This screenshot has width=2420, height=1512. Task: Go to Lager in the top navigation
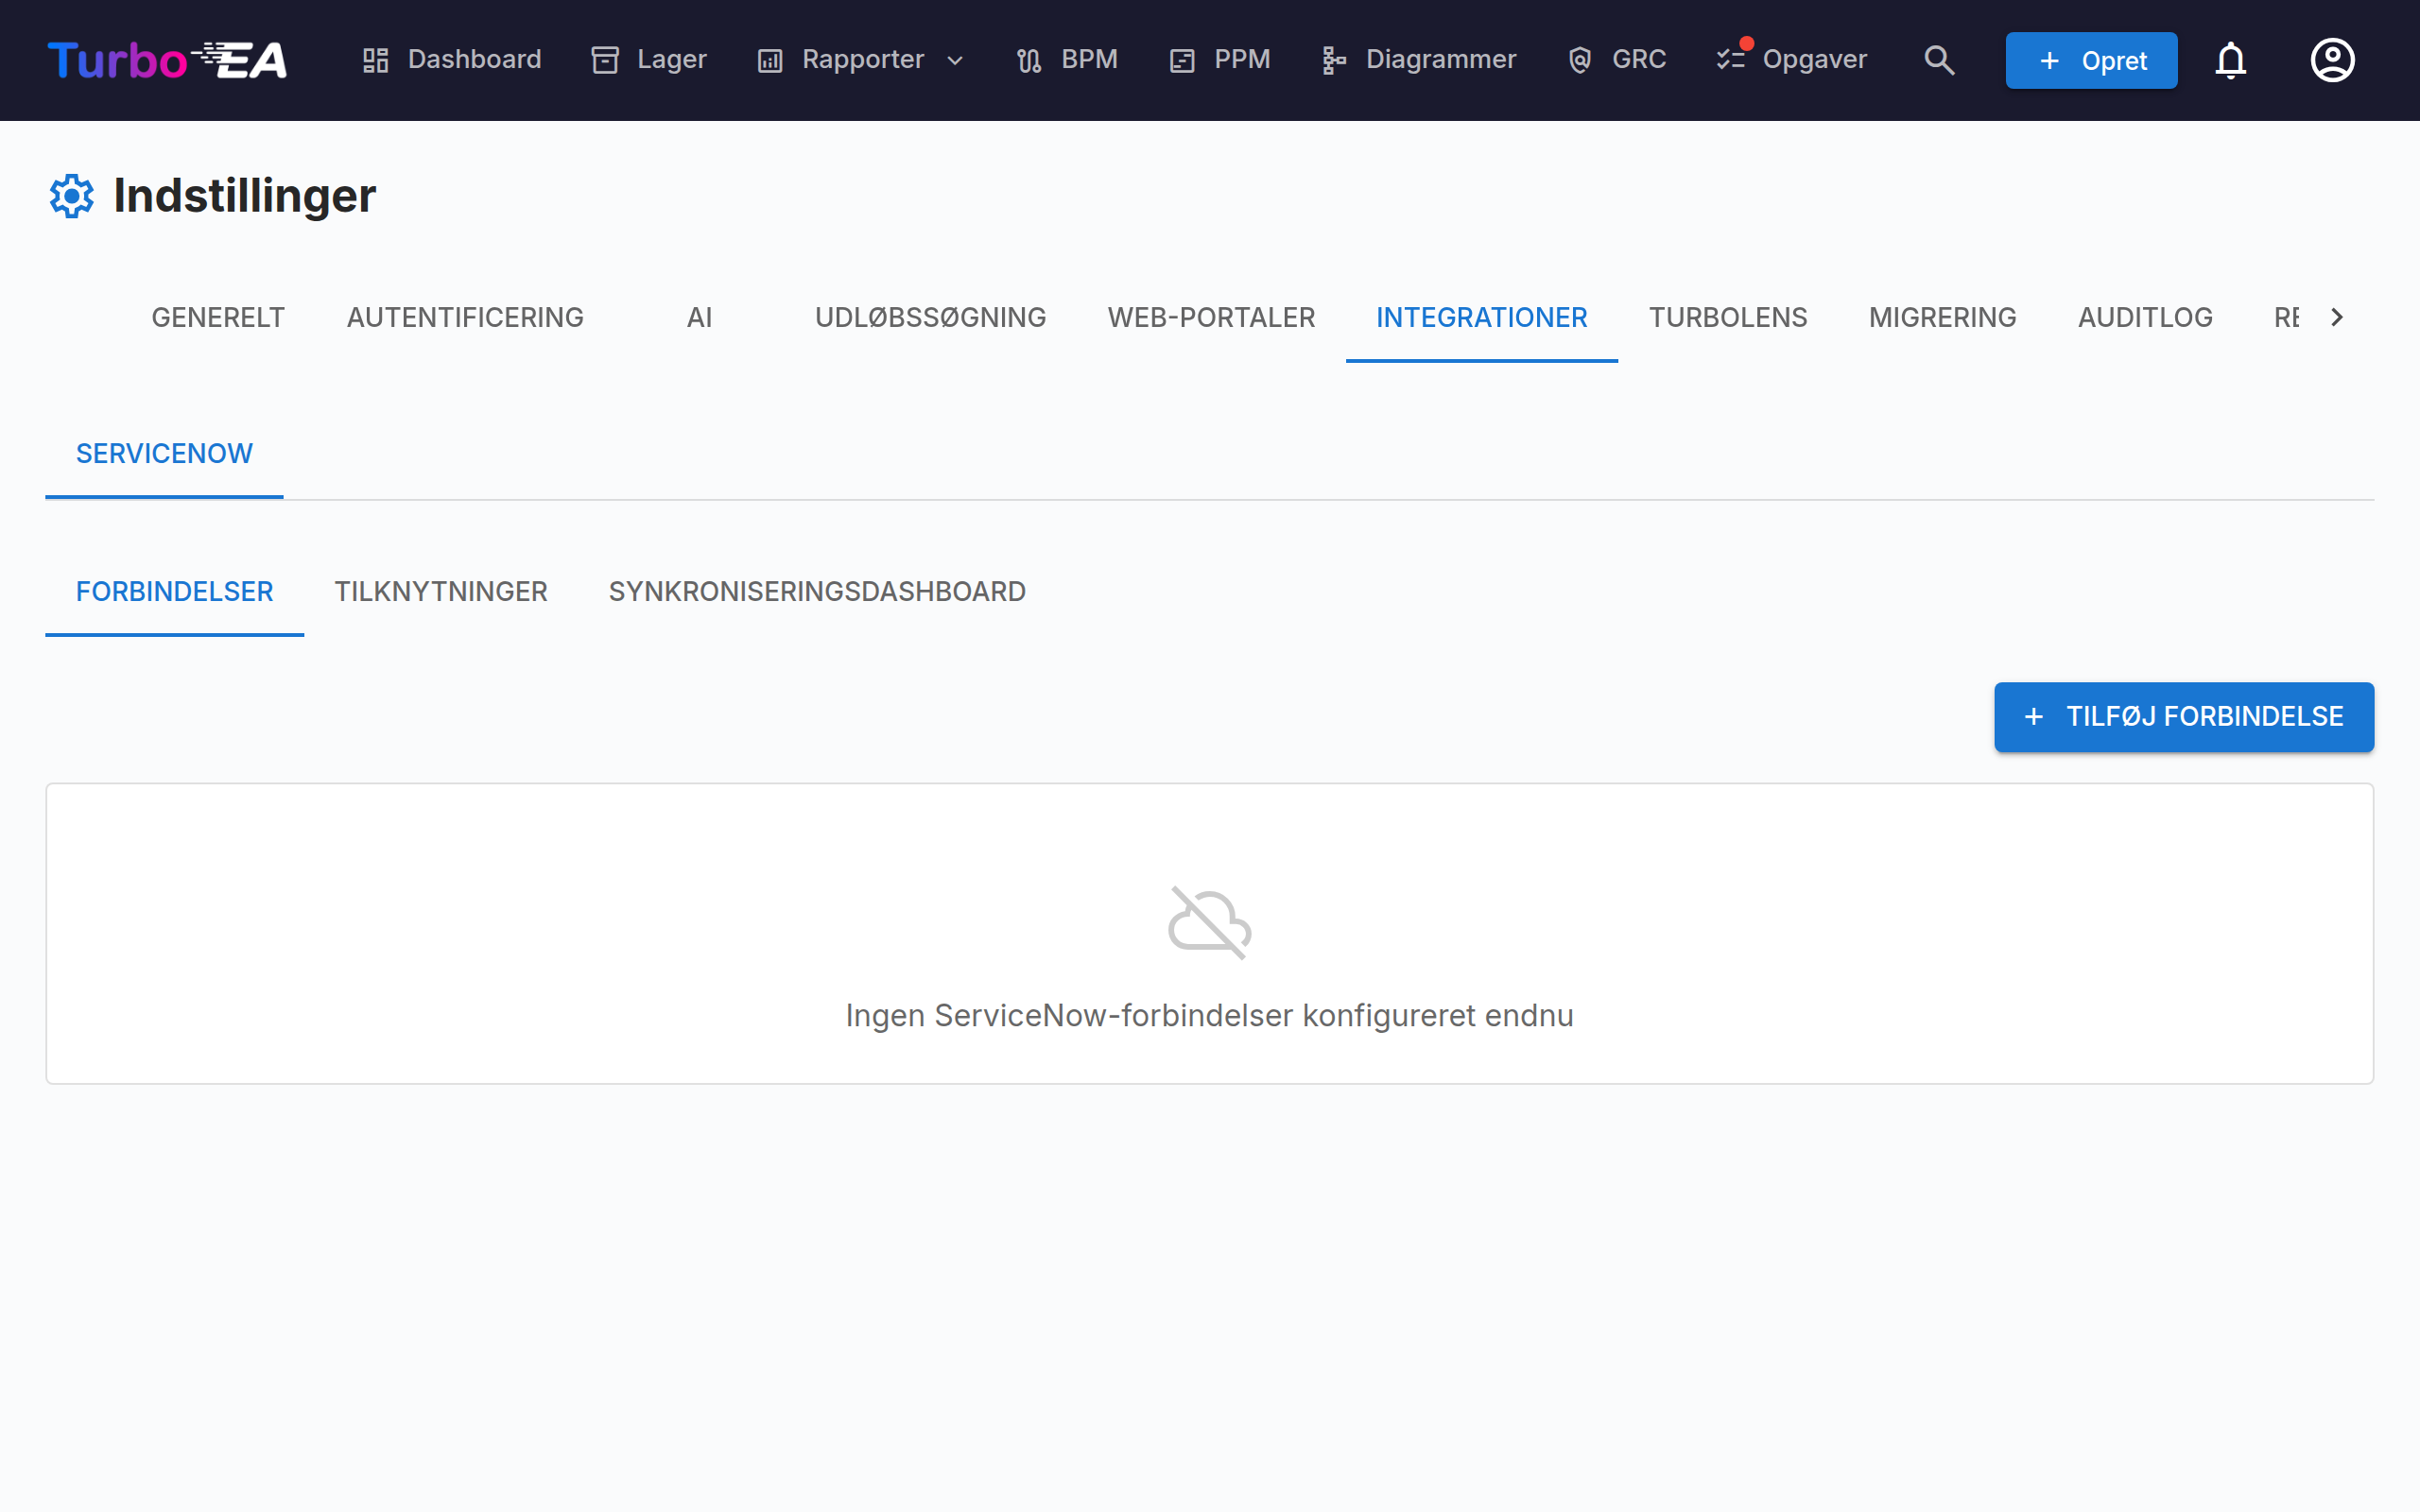649,60
